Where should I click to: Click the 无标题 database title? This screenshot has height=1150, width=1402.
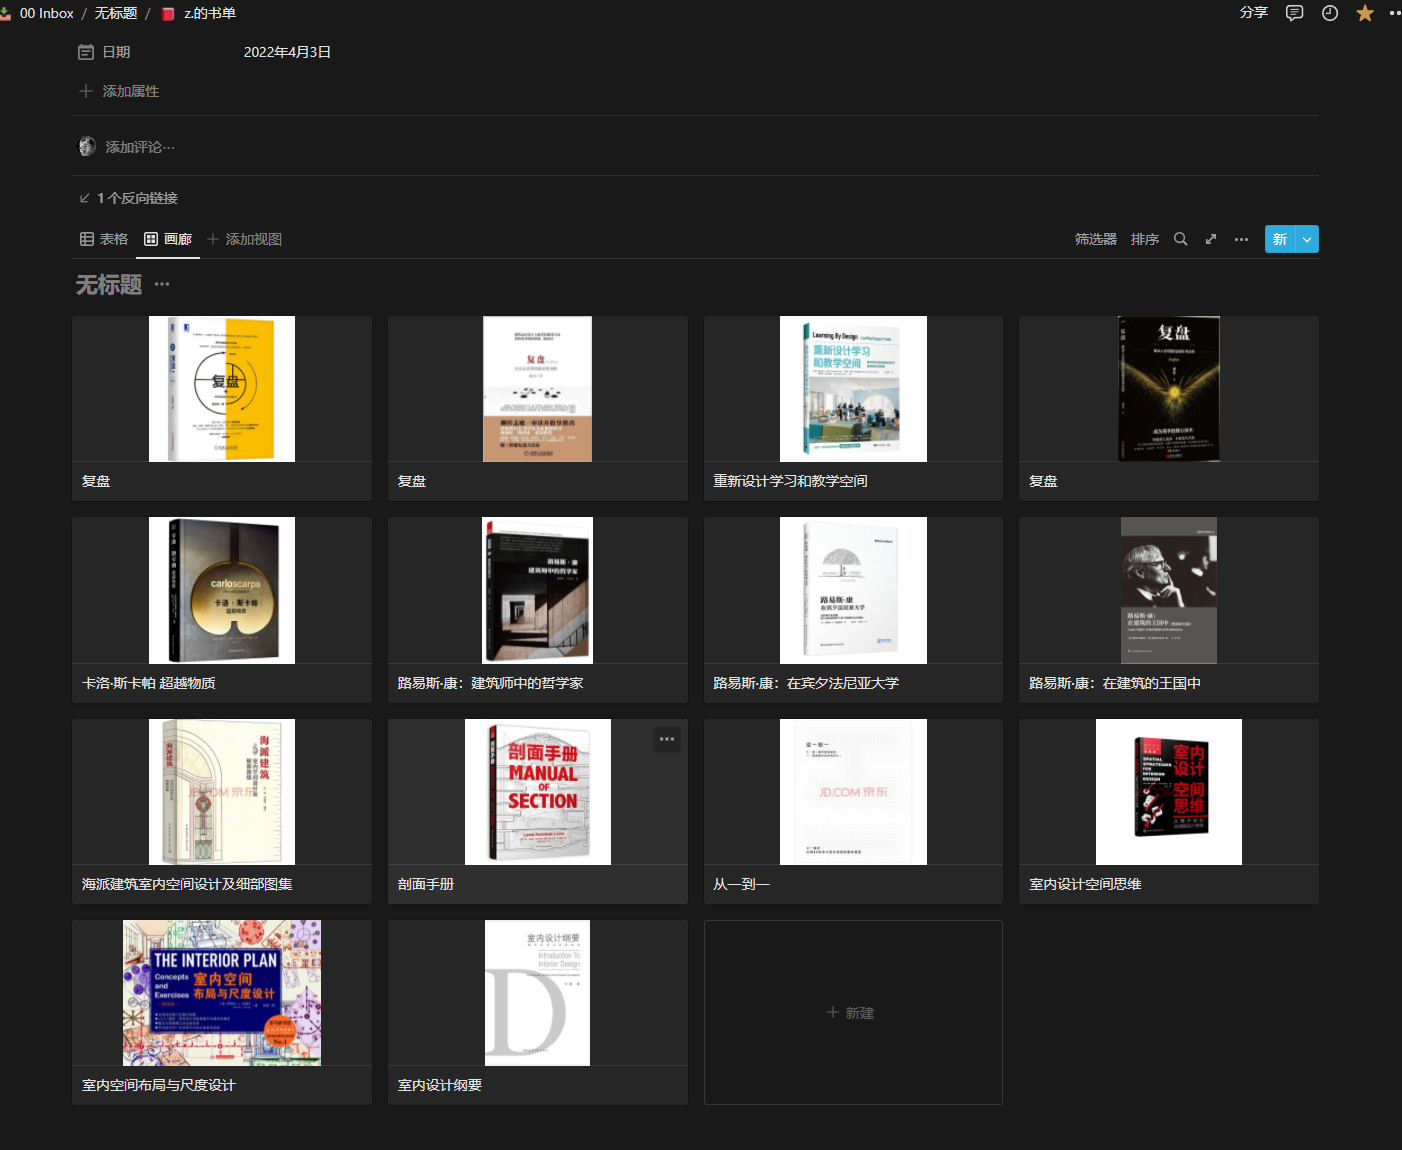(x=109, y=285)
